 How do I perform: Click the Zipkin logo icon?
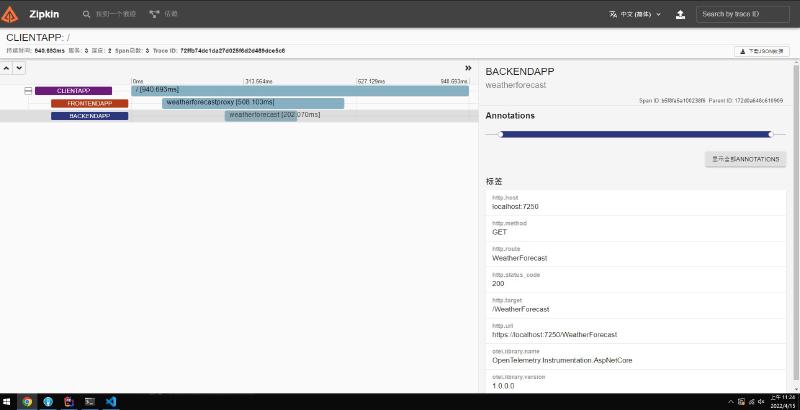[x=12, y=14]
